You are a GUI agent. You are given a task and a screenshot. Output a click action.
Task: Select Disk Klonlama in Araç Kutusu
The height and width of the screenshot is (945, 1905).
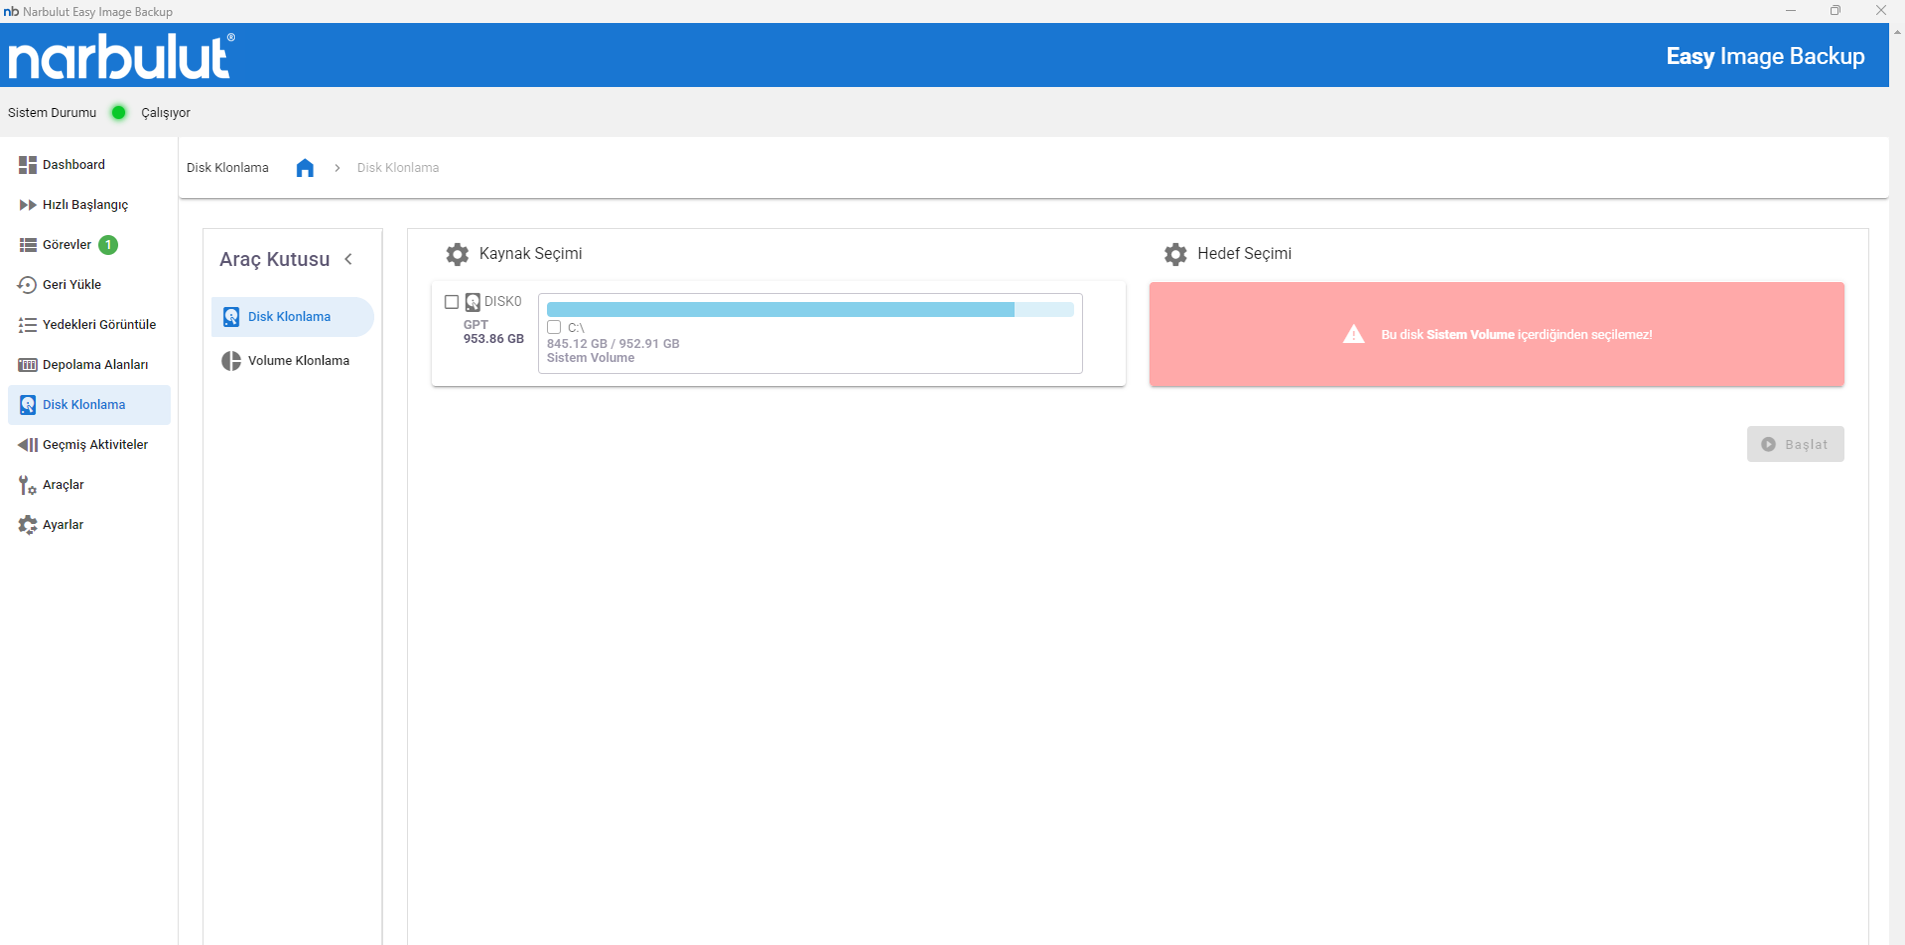(289, 317)
